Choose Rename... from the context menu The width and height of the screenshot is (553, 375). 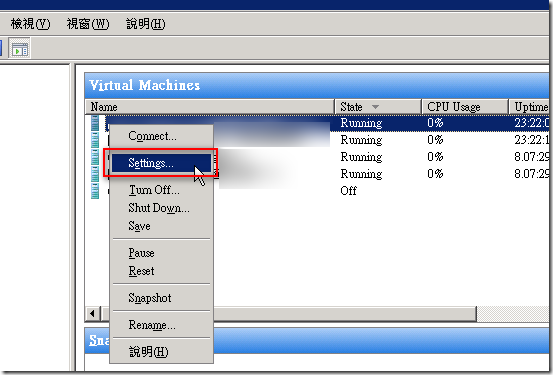[162, 325]
